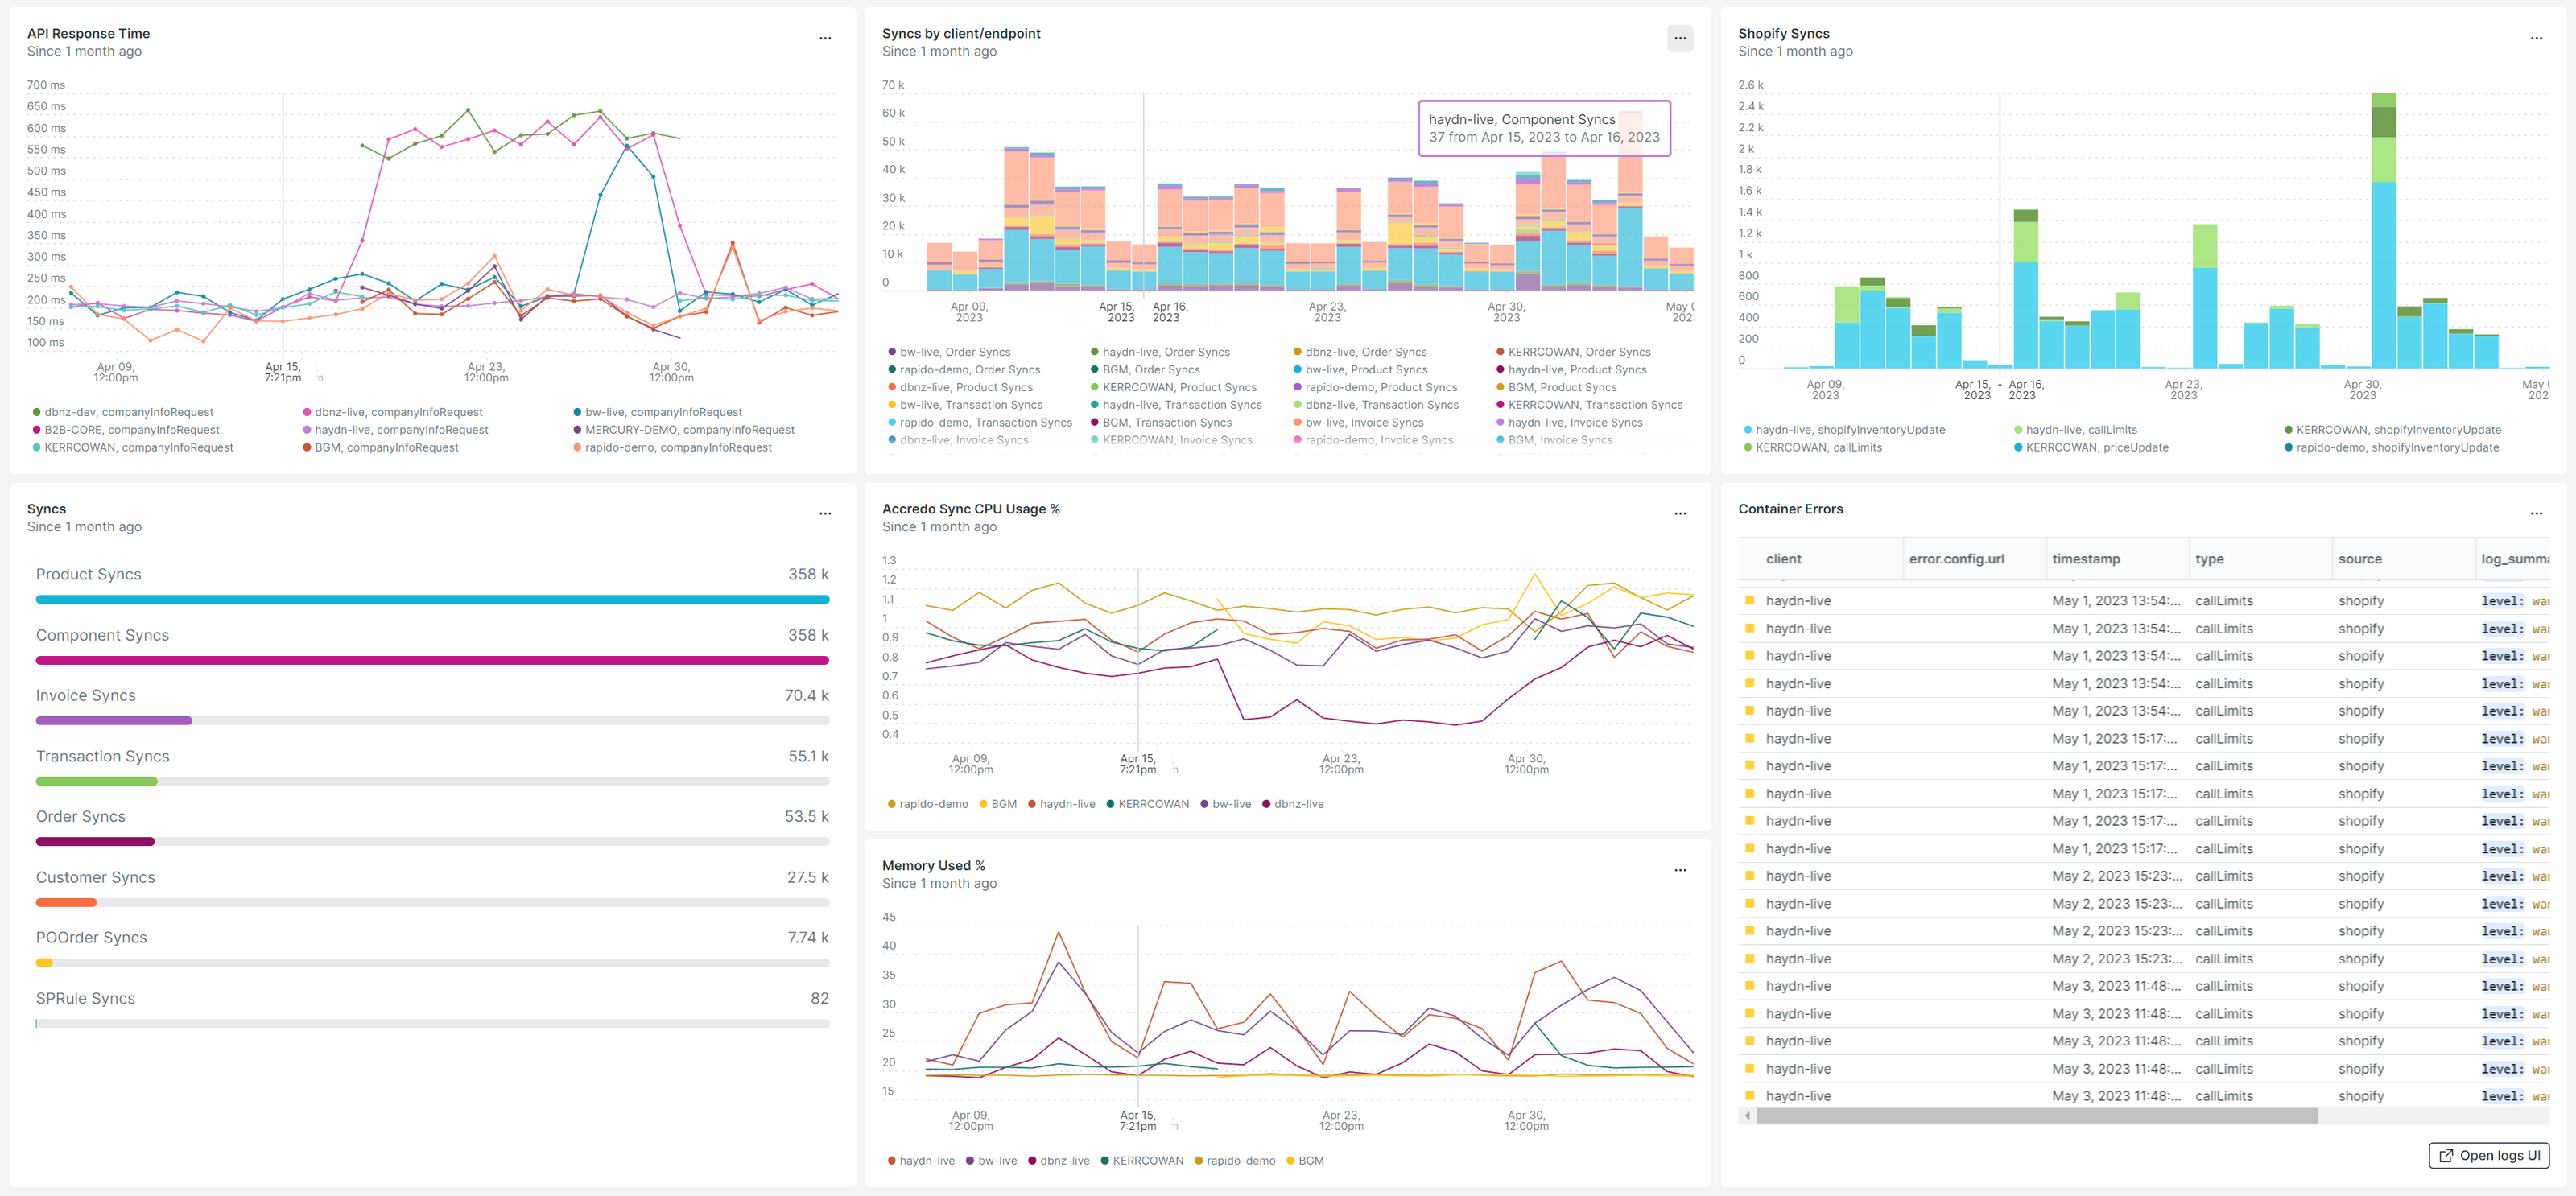
Task: Open the Syncs widget ellipsis menu
Action: coord(825,513)
